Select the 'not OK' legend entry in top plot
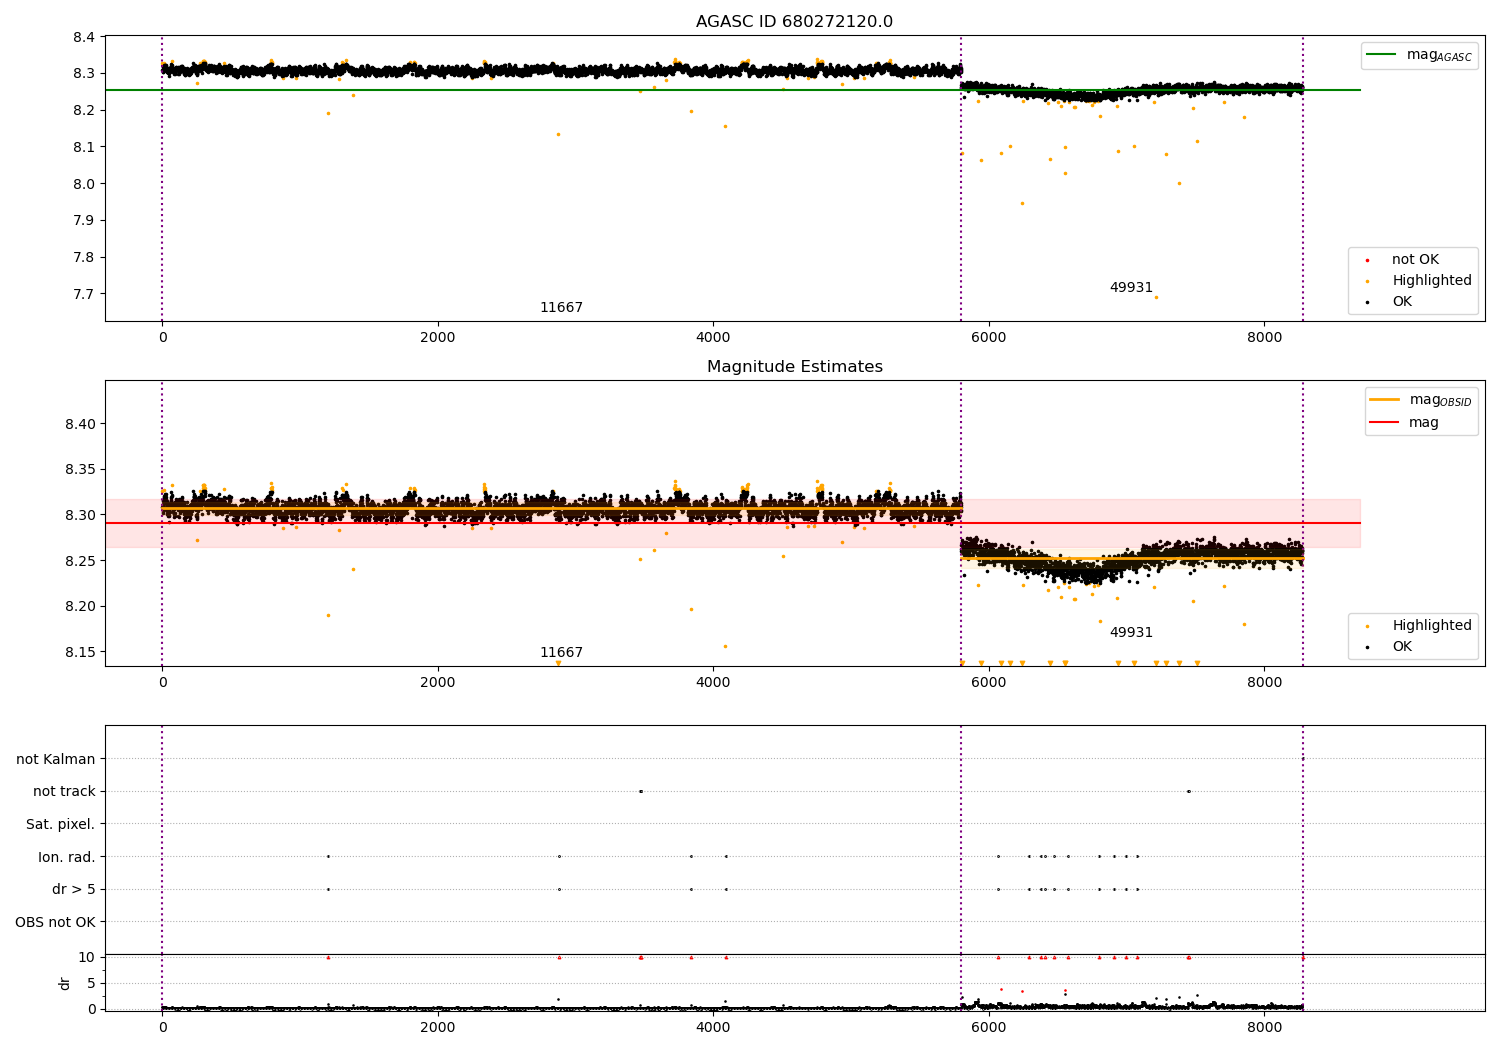The image size is (1500, 1050). [x=1415, y=260]
